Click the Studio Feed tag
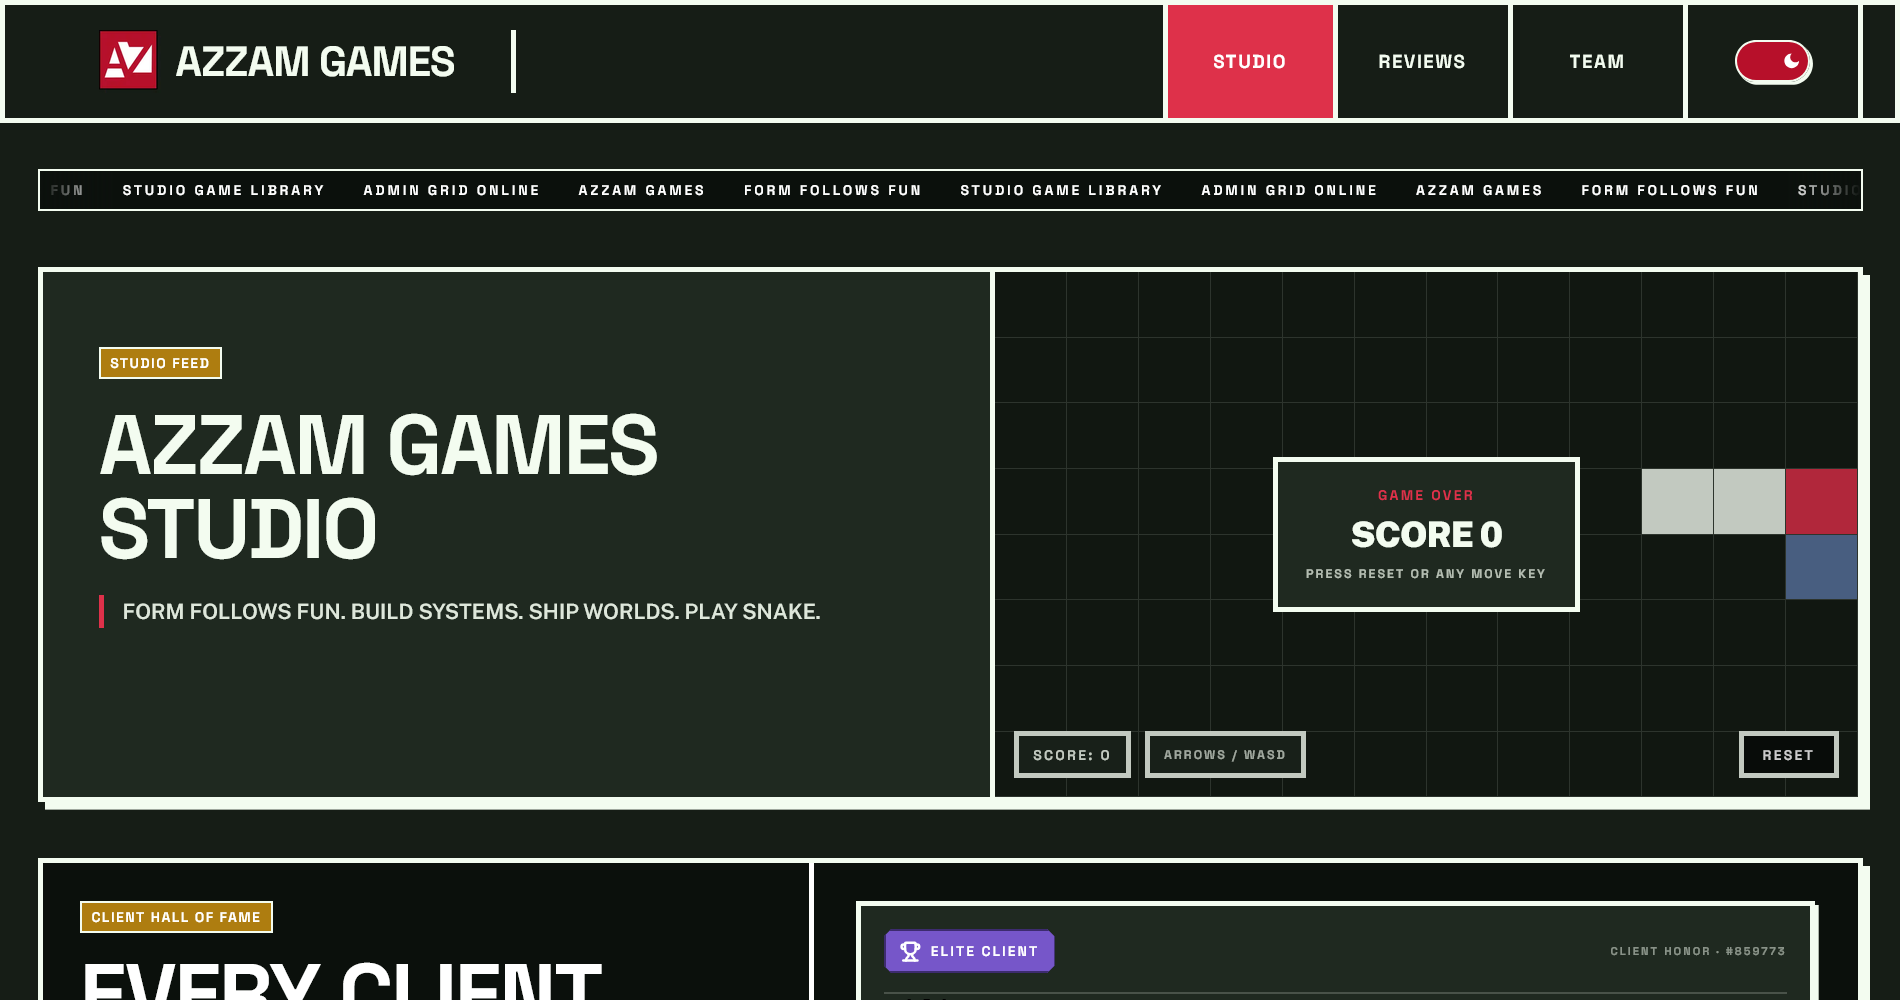The height and width of the screenshot is (1000, 1900). click(x=160, y=363)
